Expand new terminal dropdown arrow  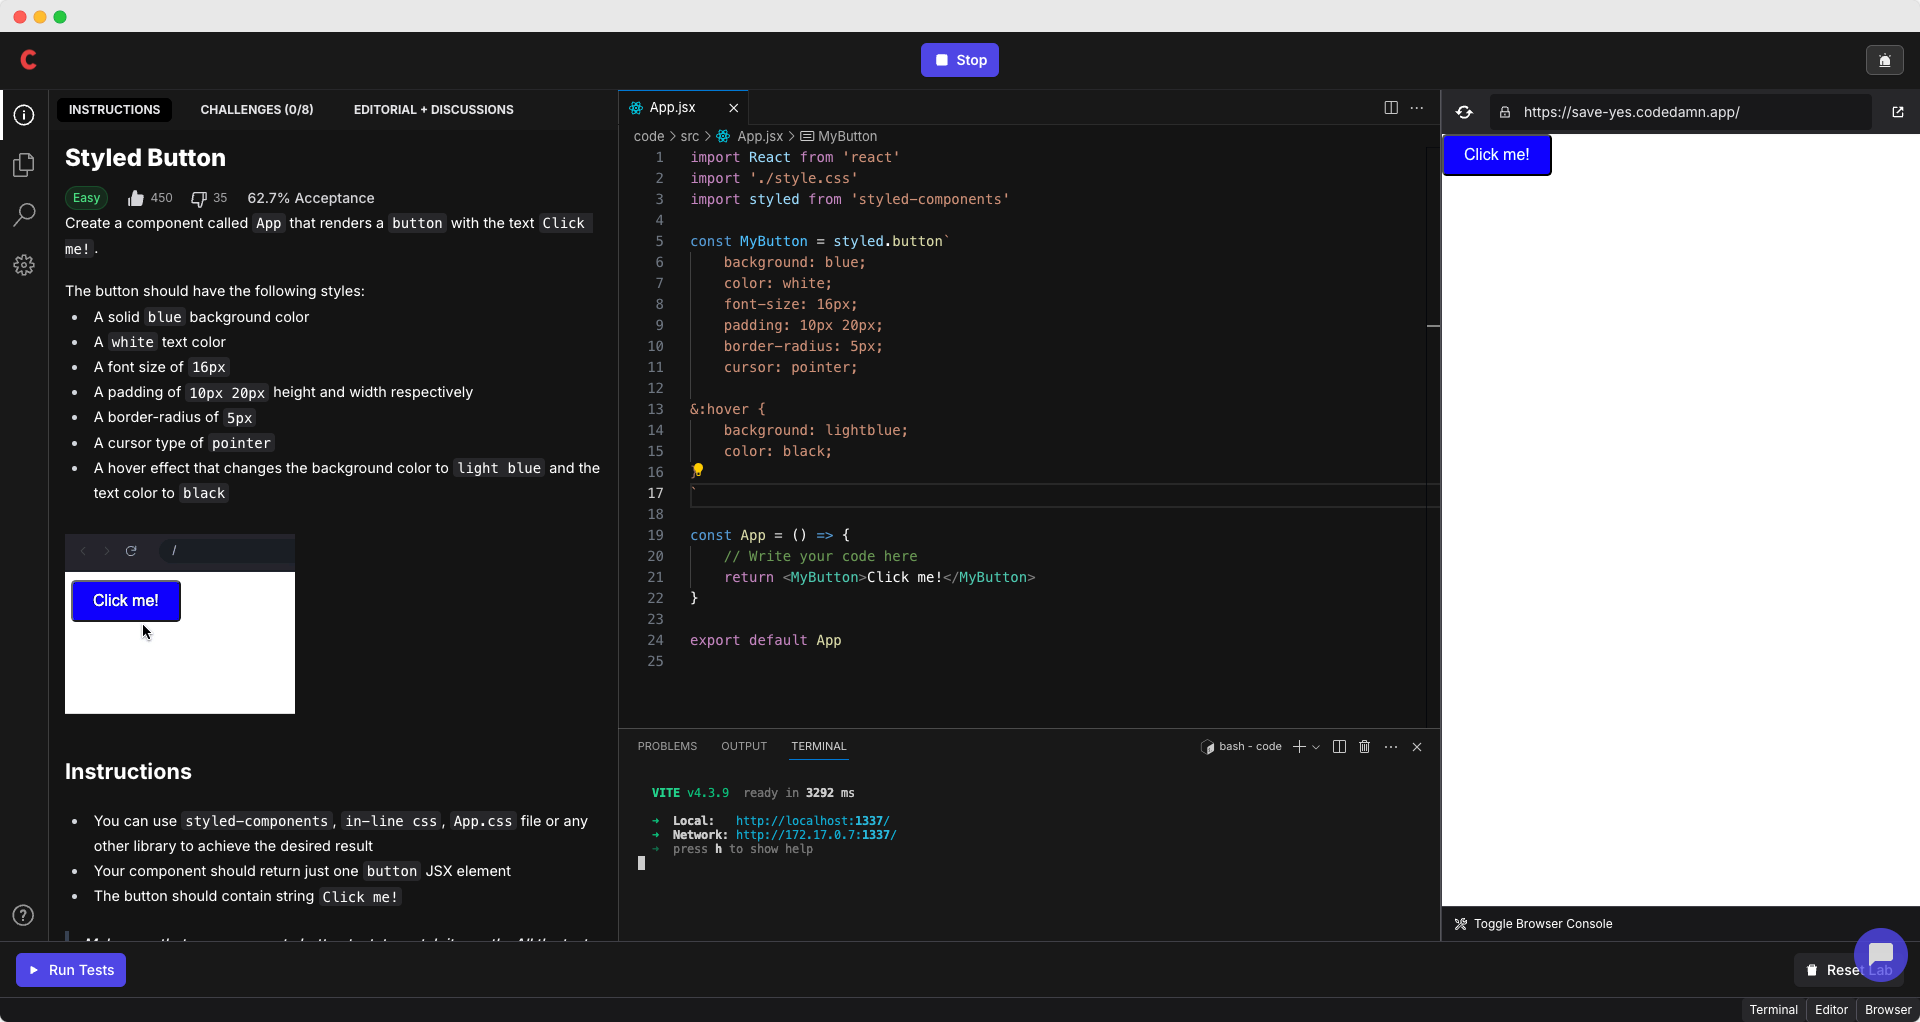click(1316, 747)
